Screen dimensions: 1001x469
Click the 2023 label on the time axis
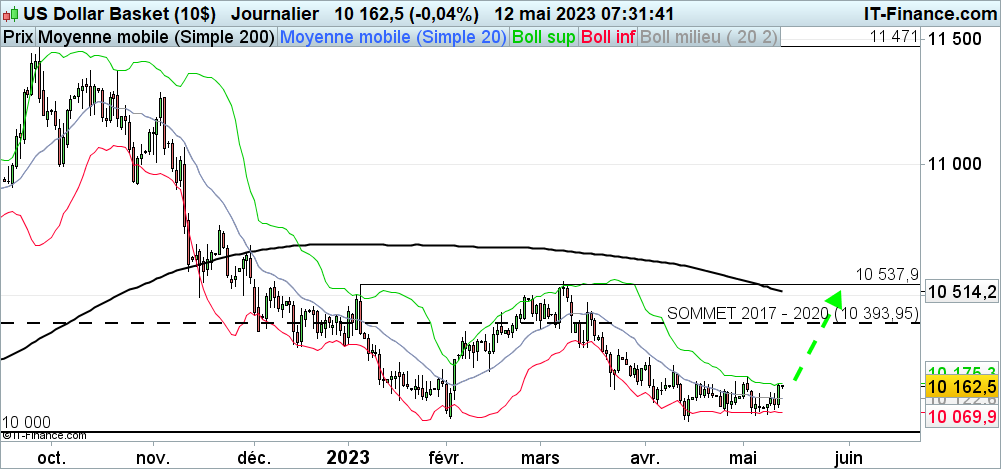[x=348, y=456]
